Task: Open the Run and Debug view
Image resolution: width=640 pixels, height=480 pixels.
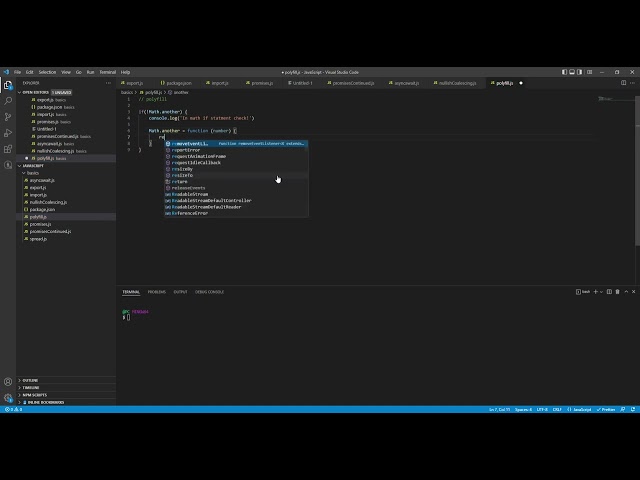Action: click(x=8, y=133)
